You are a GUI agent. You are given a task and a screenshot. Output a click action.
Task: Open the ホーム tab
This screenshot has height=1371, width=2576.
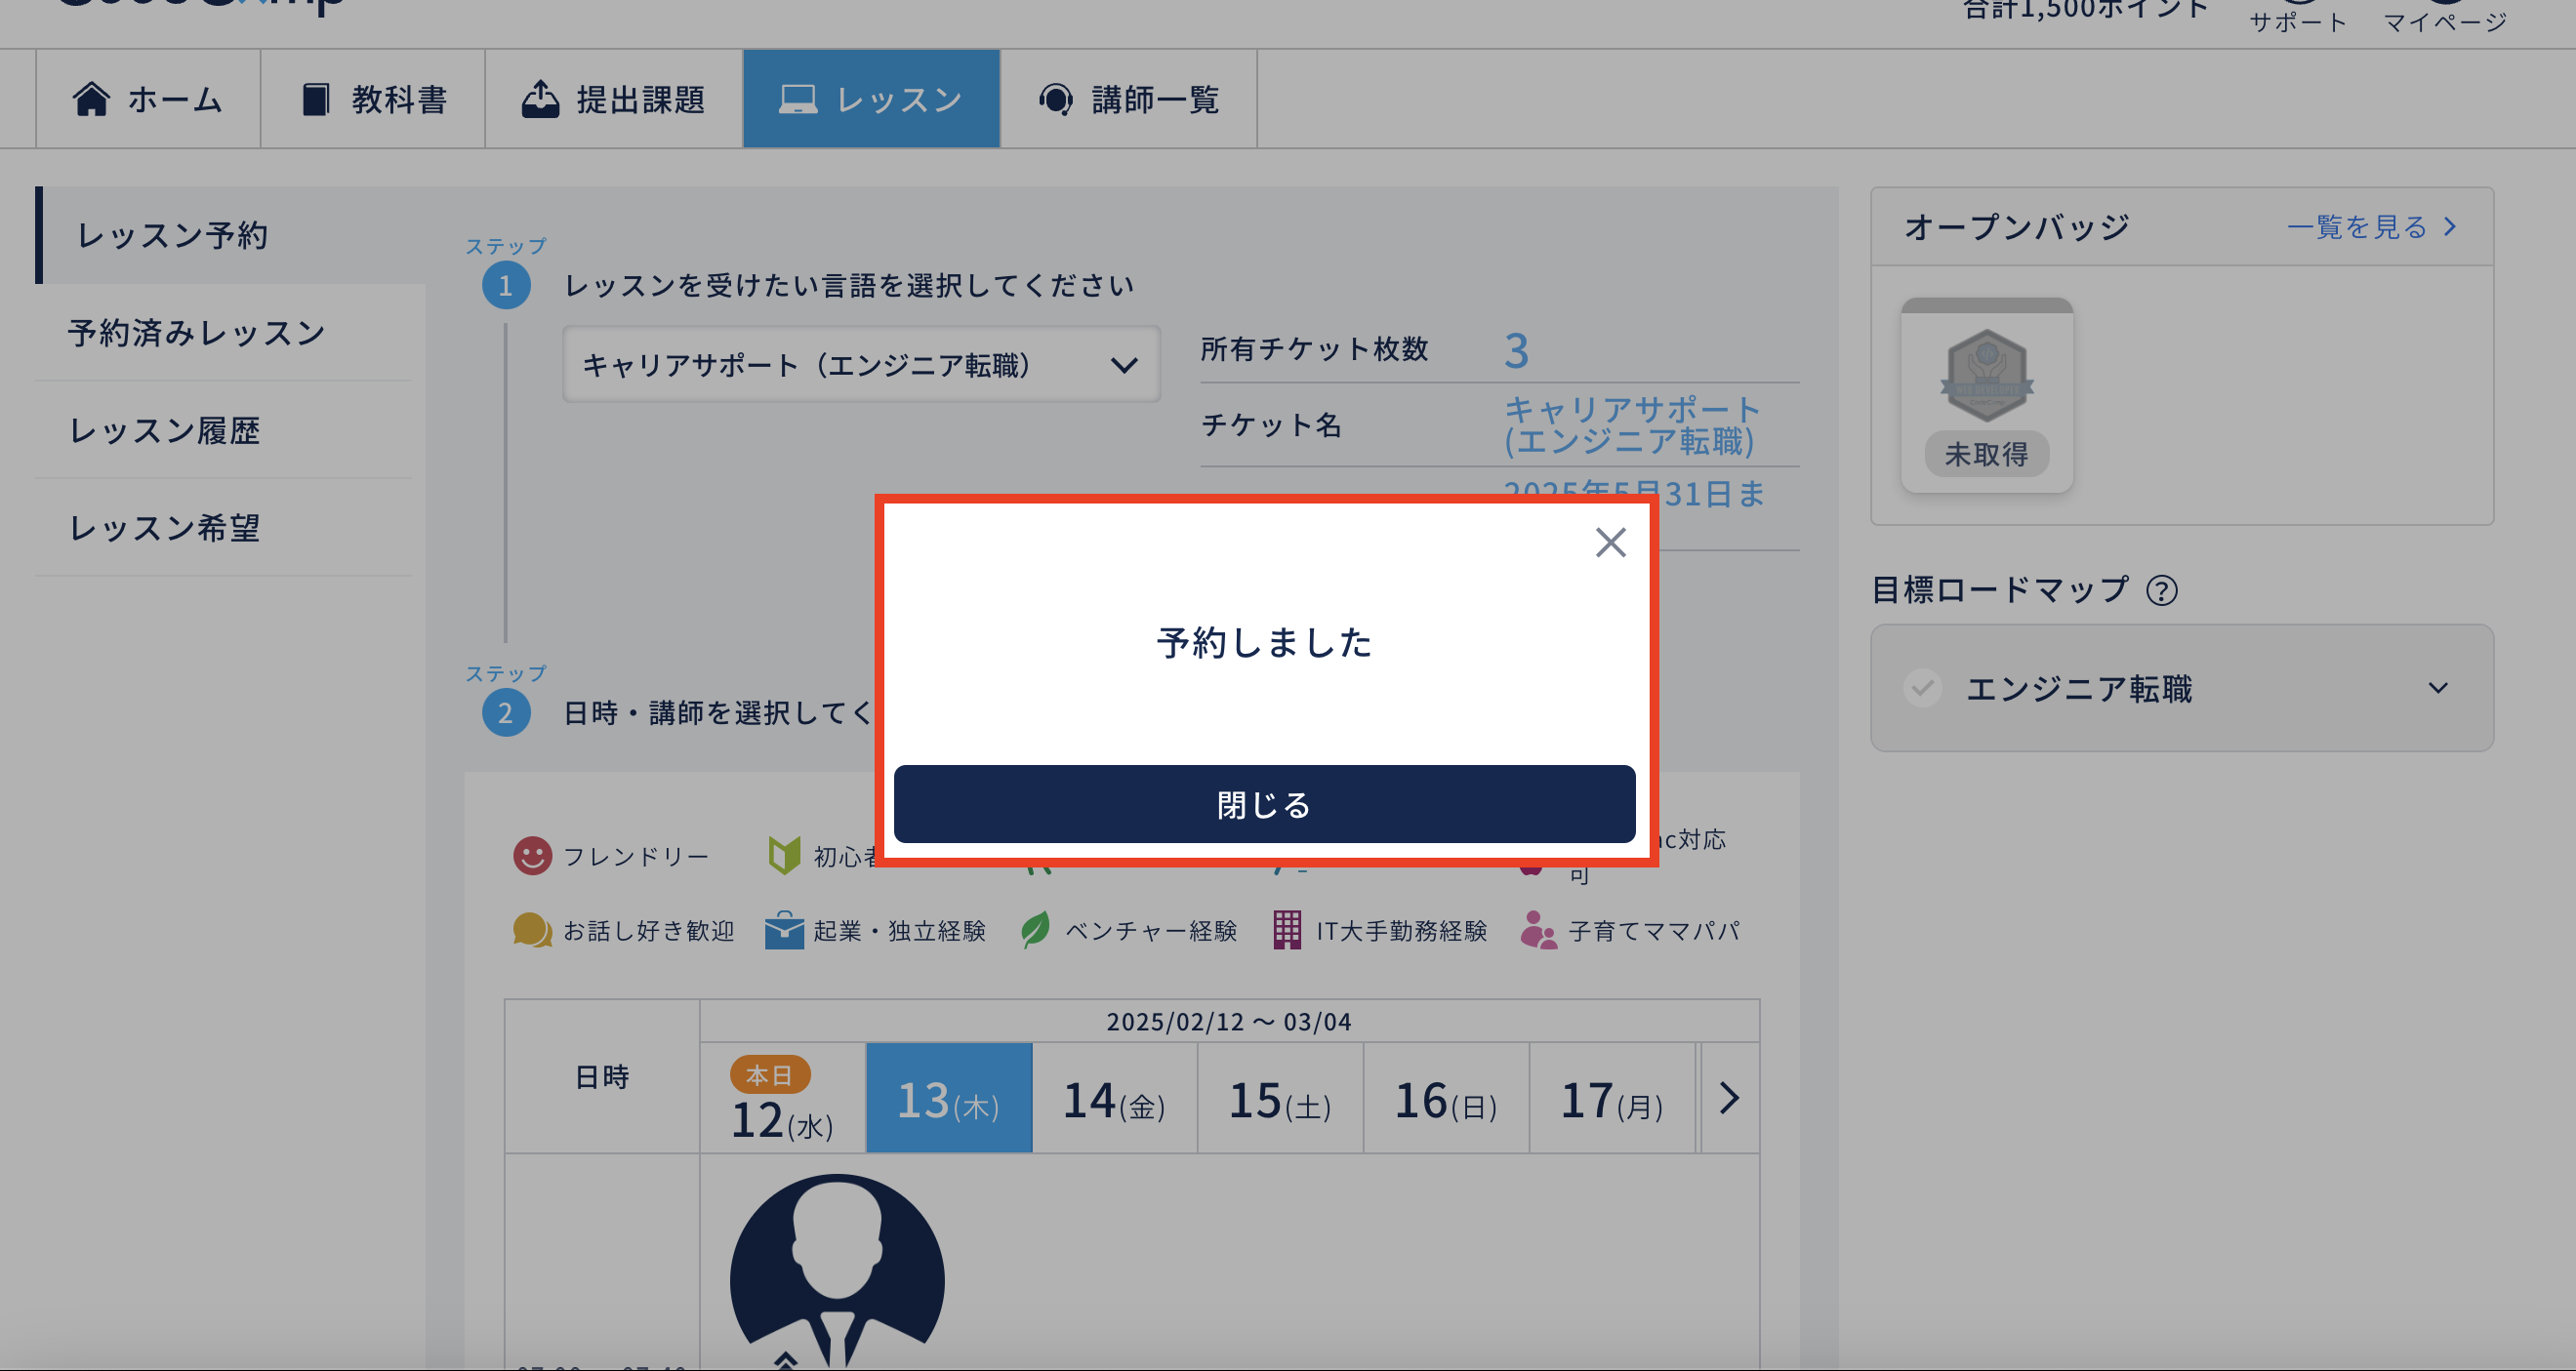pyautogui.click(x=148, y=99)
